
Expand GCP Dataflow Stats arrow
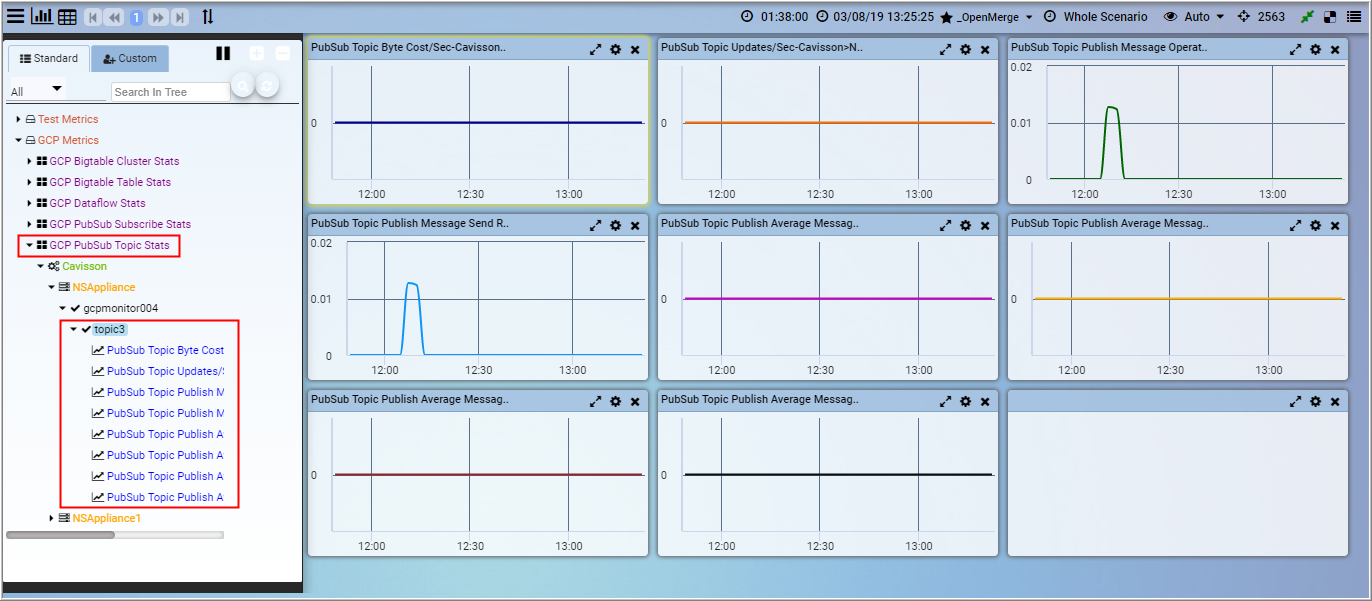(x=29, y=203)
